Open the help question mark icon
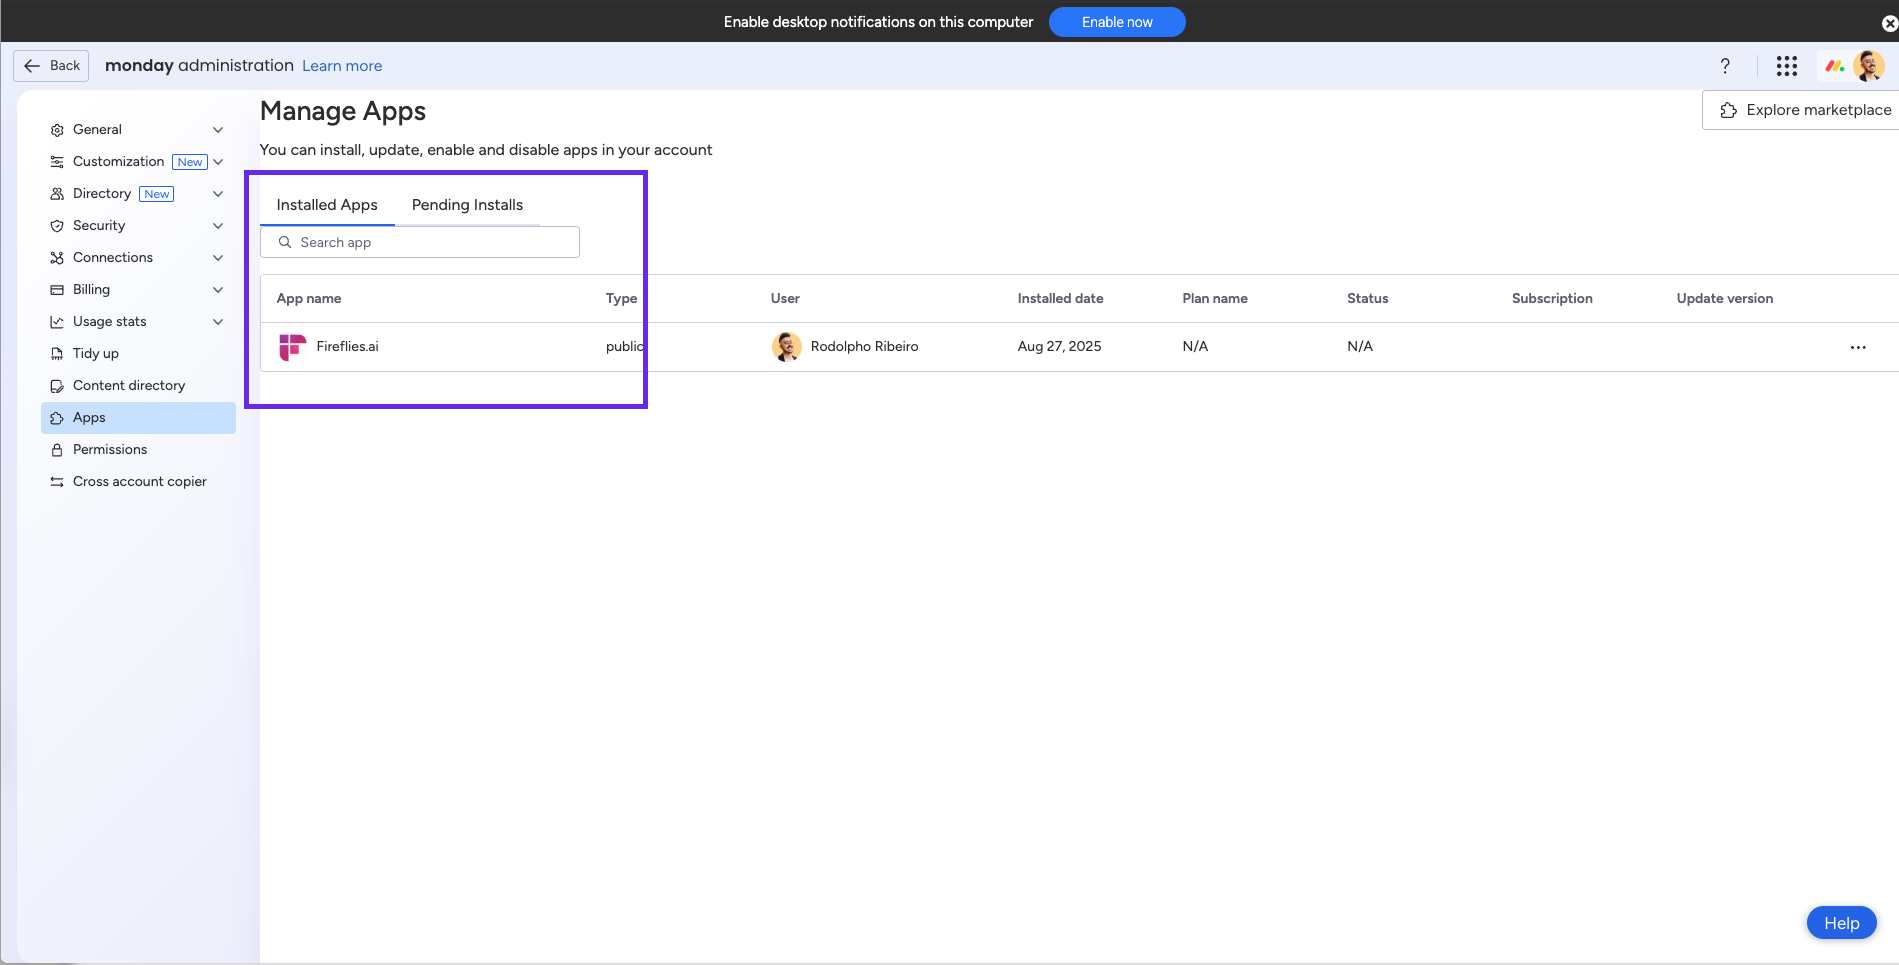The height and width of the screenshot is (965, 1899). coord(1725,66)
